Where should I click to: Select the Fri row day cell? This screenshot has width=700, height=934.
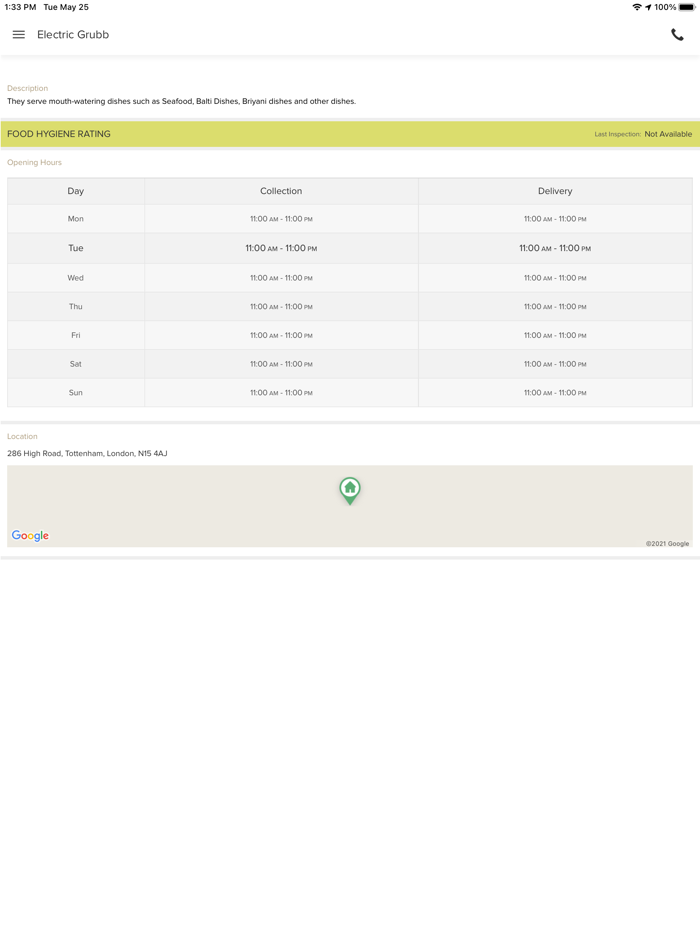tap(76, 335)
